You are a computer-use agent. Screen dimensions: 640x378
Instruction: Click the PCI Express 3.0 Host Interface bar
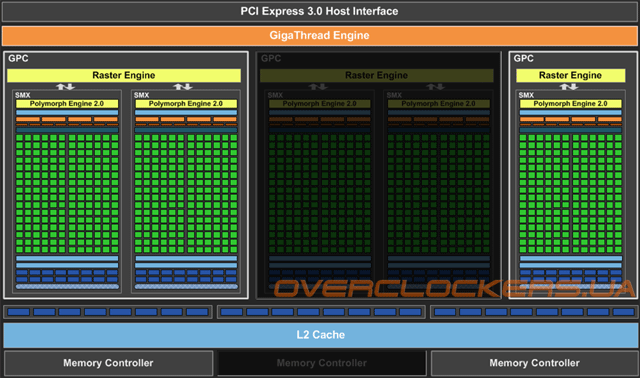pos(320,11)
